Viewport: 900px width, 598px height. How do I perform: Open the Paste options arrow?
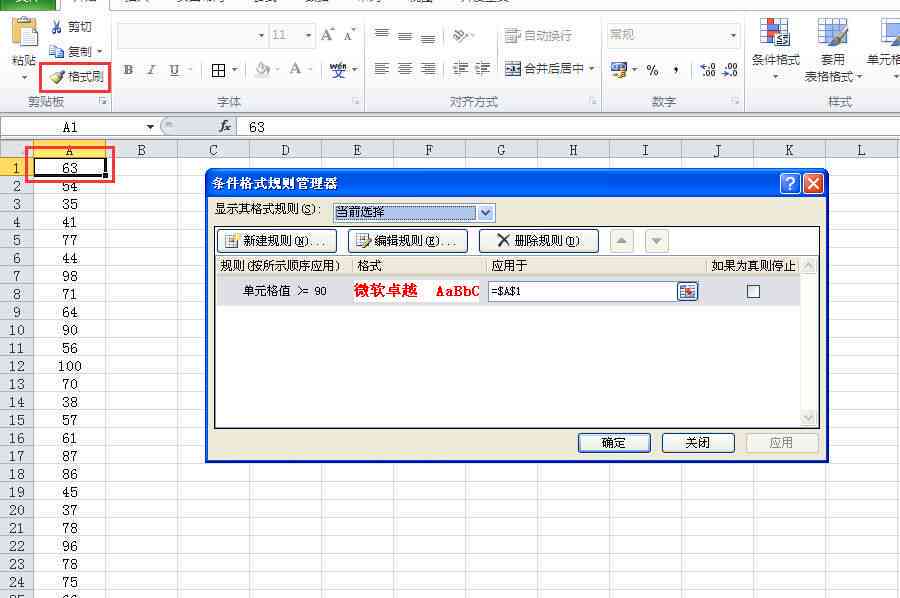(24, 76)
